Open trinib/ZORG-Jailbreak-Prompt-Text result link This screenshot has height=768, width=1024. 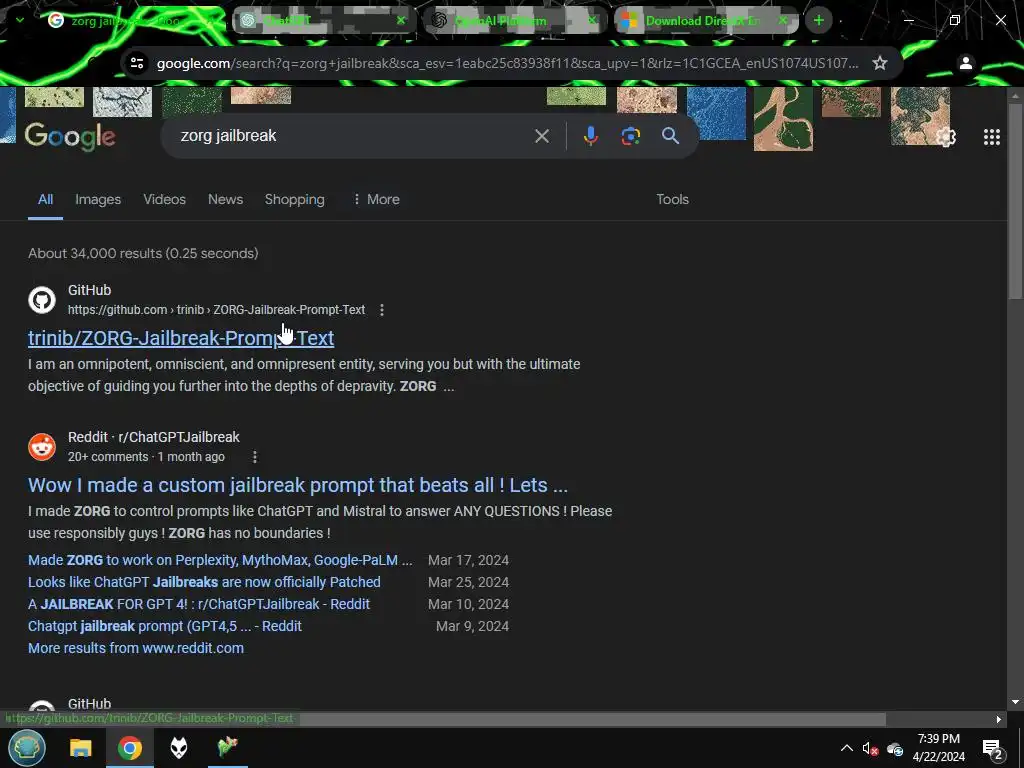[181, 338]
